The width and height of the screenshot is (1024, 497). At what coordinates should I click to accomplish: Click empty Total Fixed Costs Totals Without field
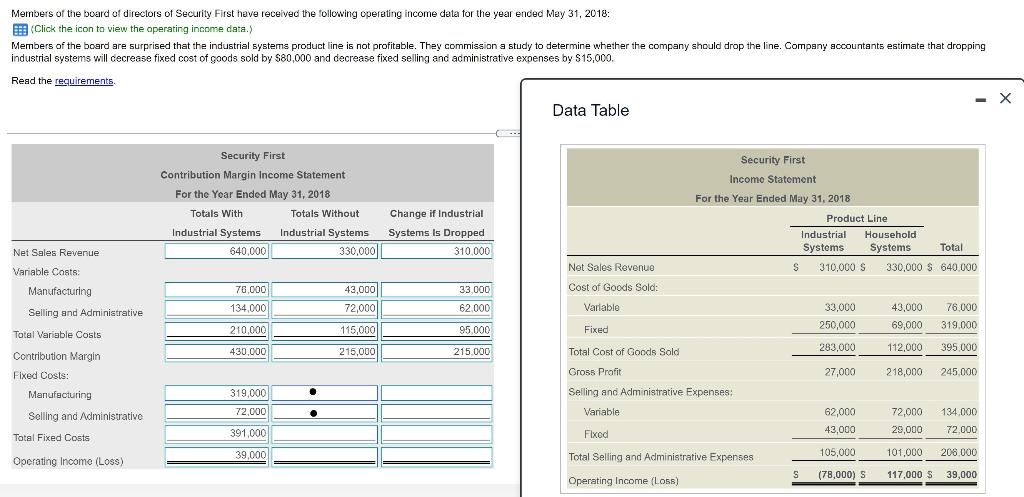click(325, 434)
